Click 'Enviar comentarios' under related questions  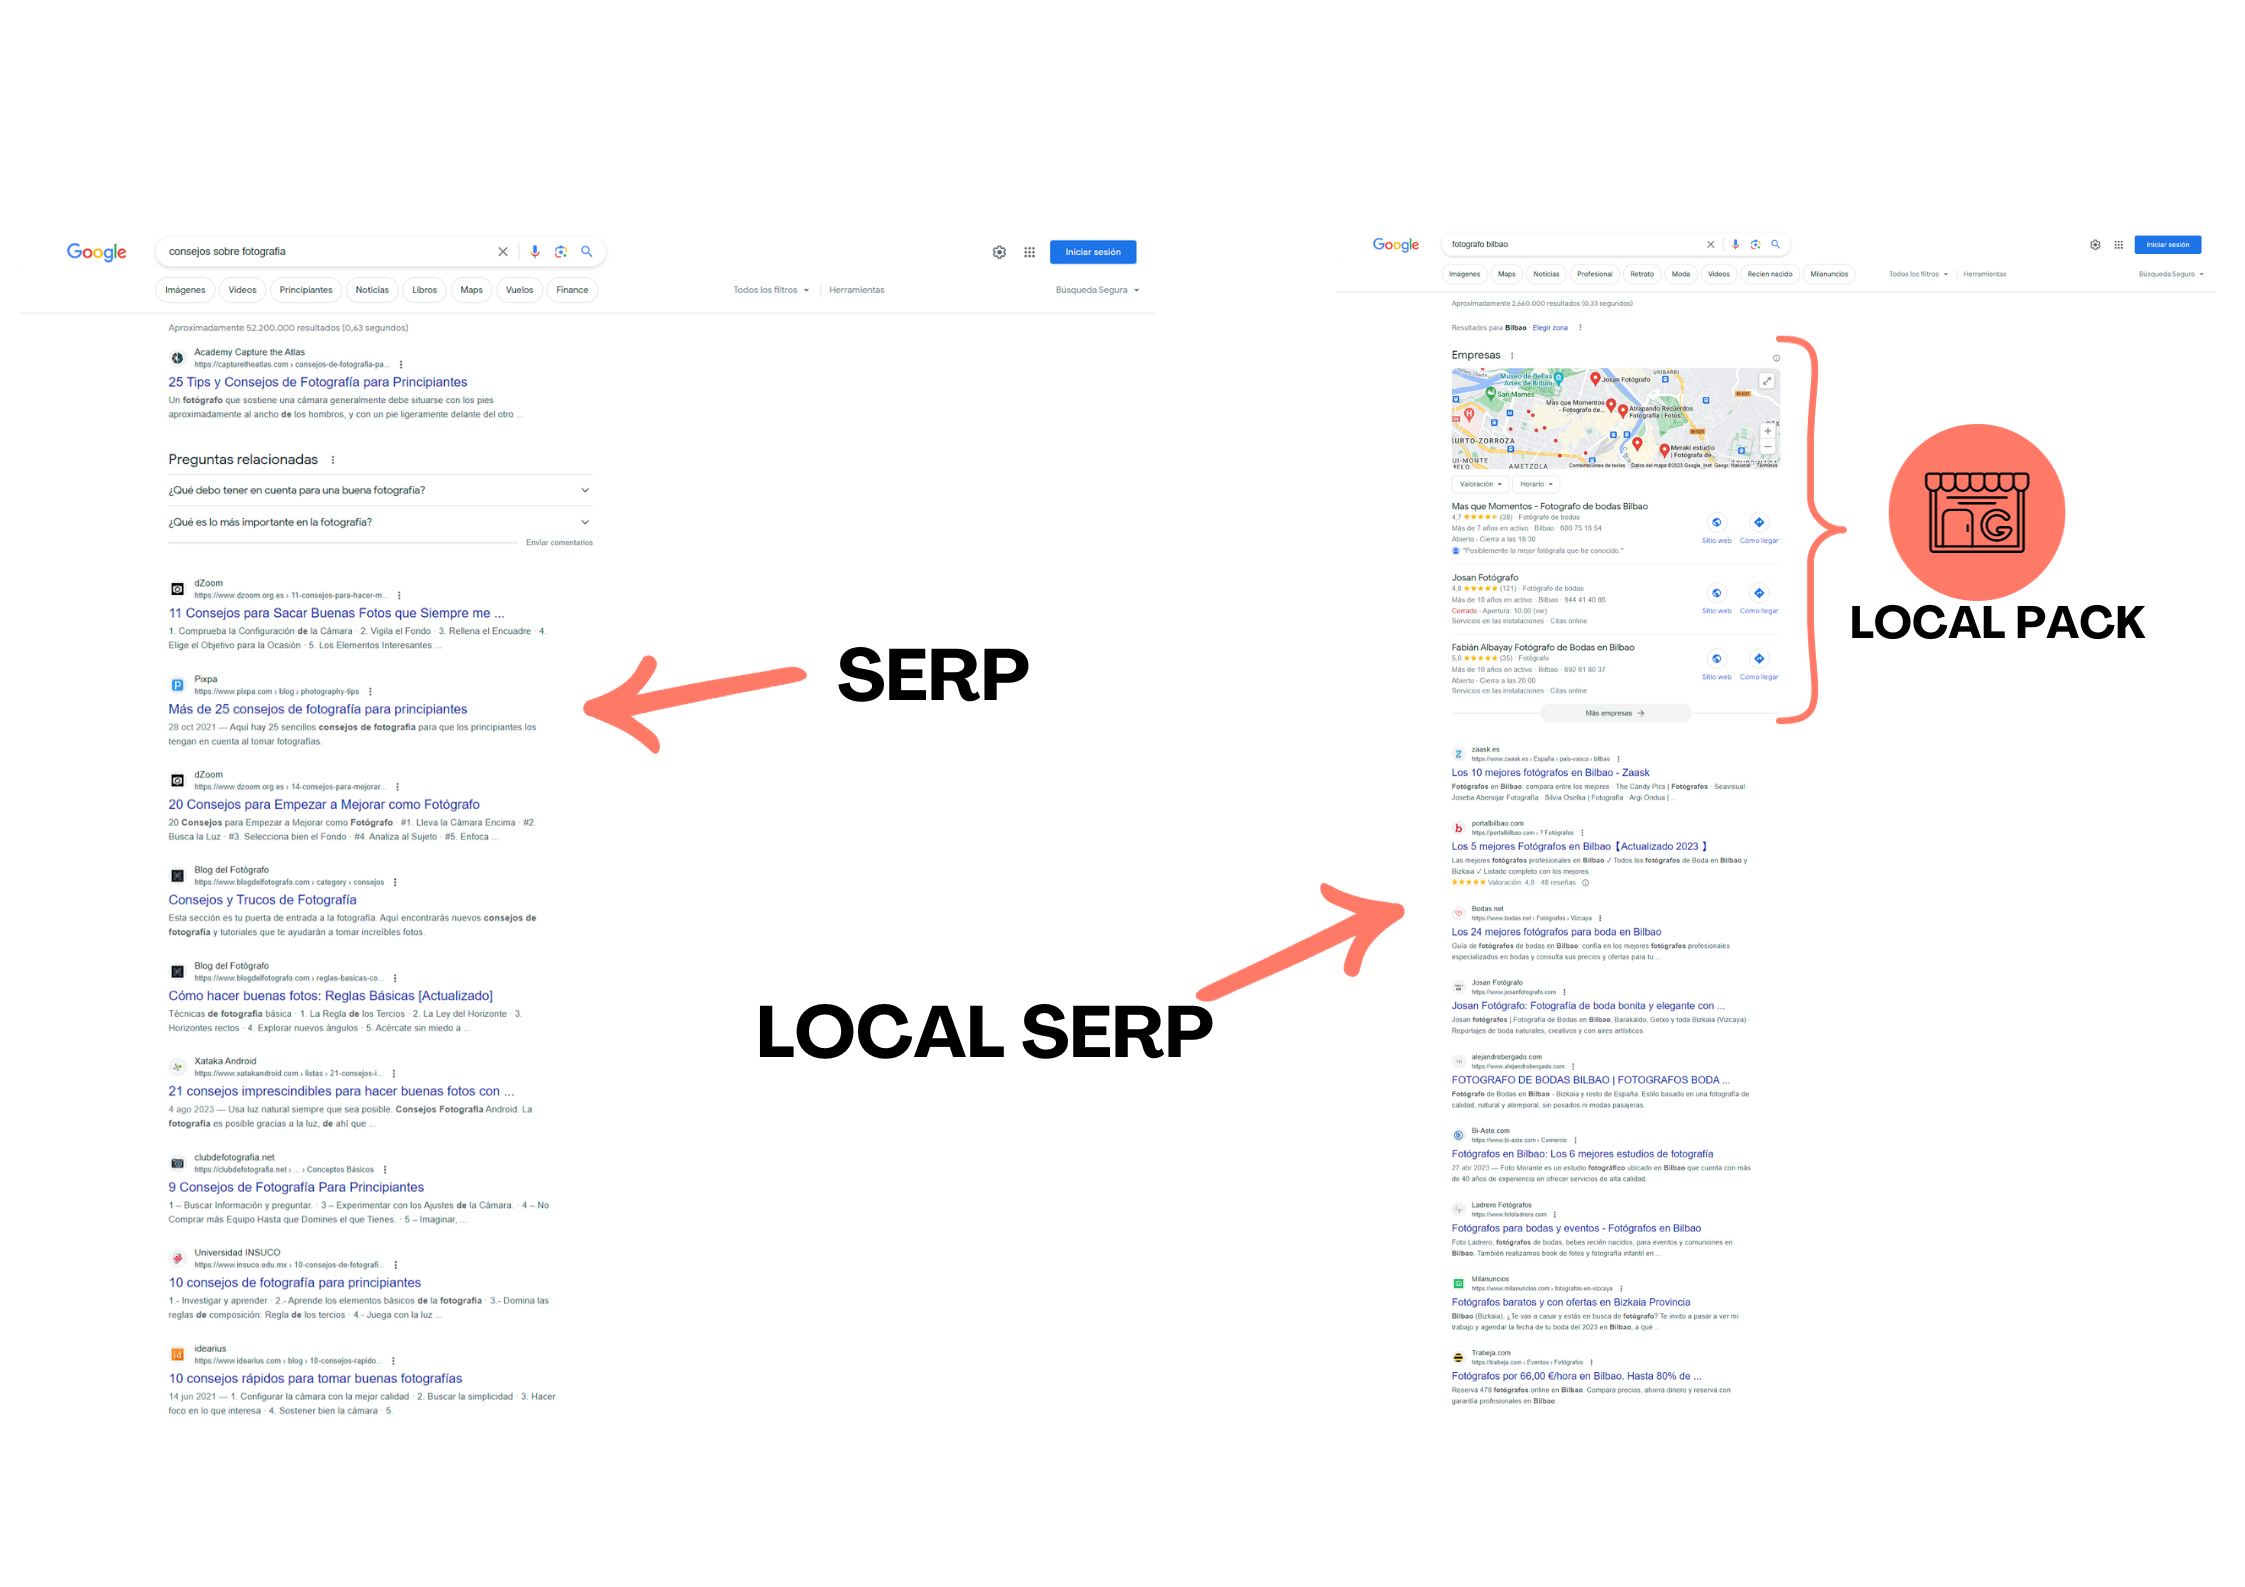(559, 543)
